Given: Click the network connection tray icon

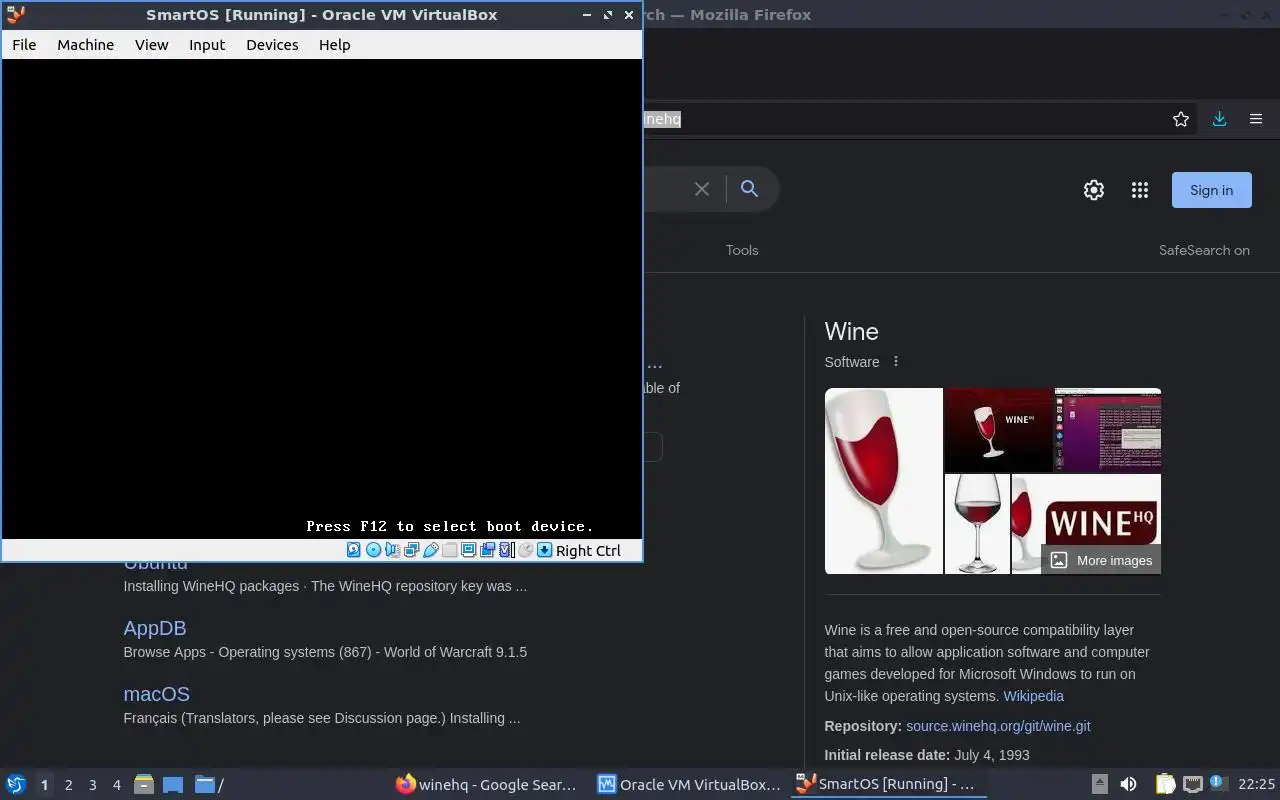Looking at the screenshot, I should pyautogui.click(x=1192, y=784).
